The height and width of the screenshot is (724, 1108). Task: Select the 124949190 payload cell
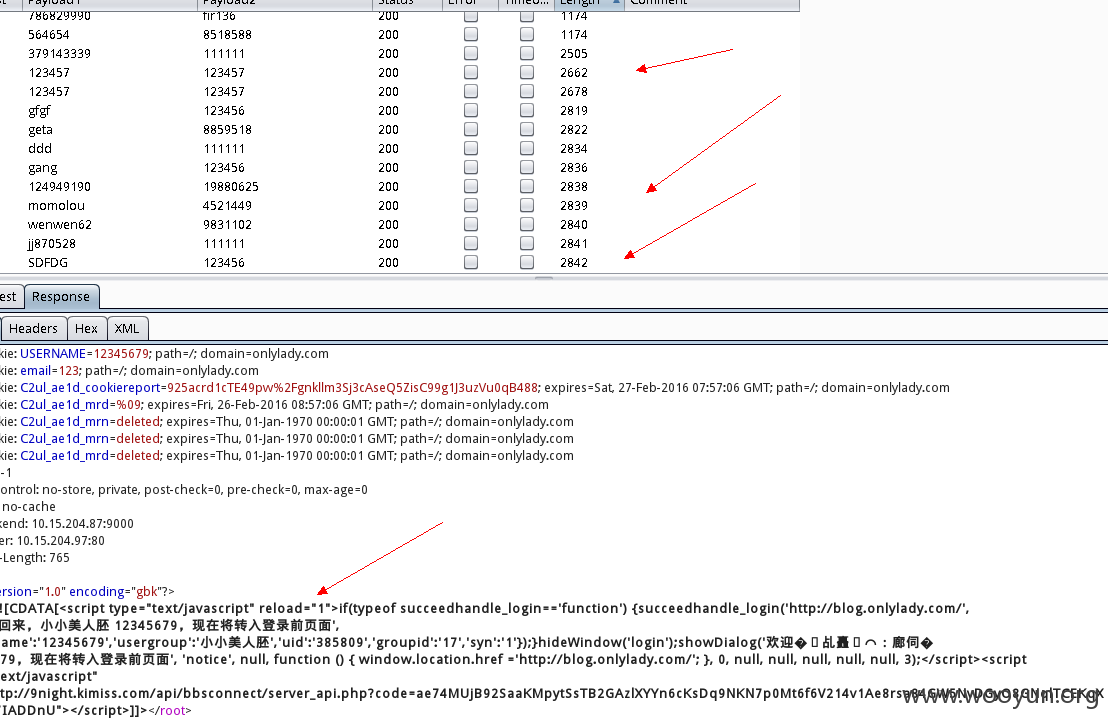[59, 187]
